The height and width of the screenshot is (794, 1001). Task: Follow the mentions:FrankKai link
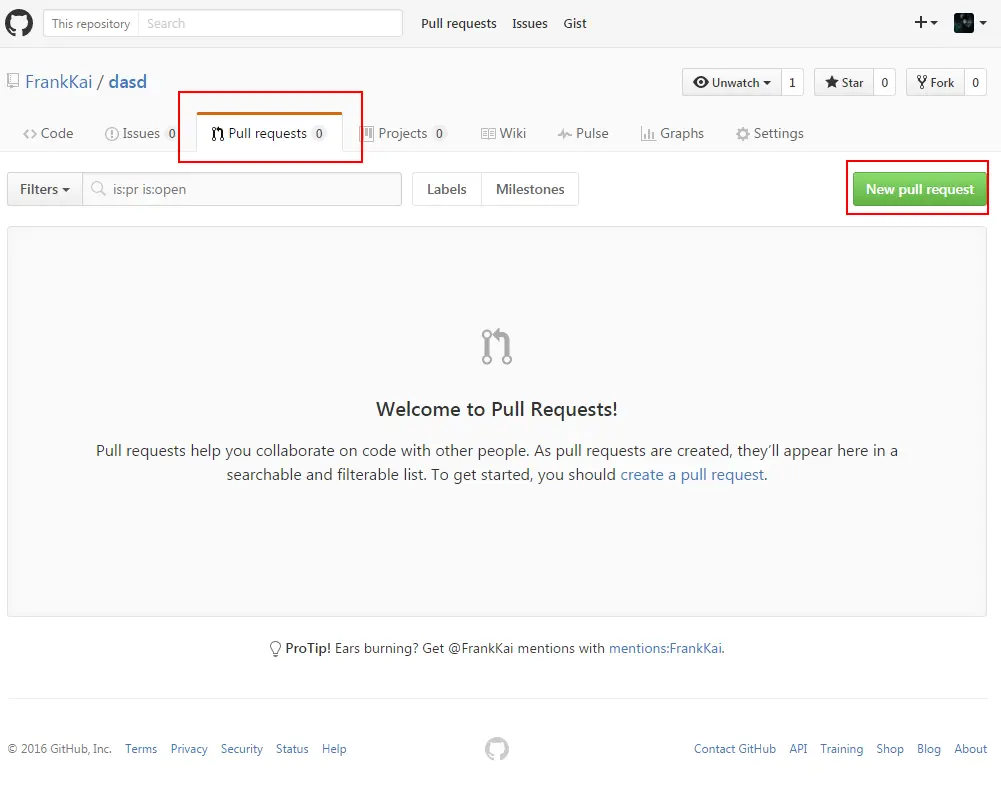pyautogui.click(x=665, y=648)
